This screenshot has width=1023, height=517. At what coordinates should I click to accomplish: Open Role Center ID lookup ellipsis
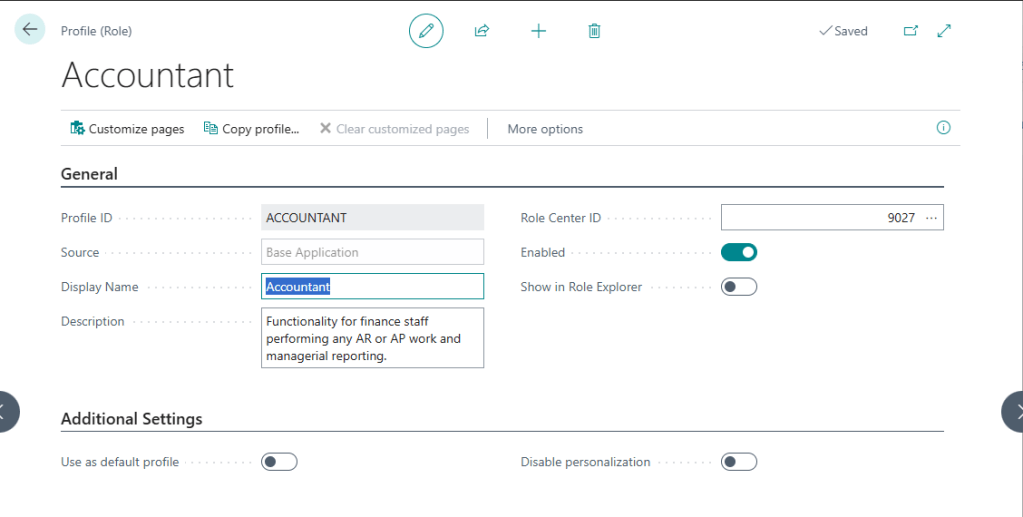(932, 218)
